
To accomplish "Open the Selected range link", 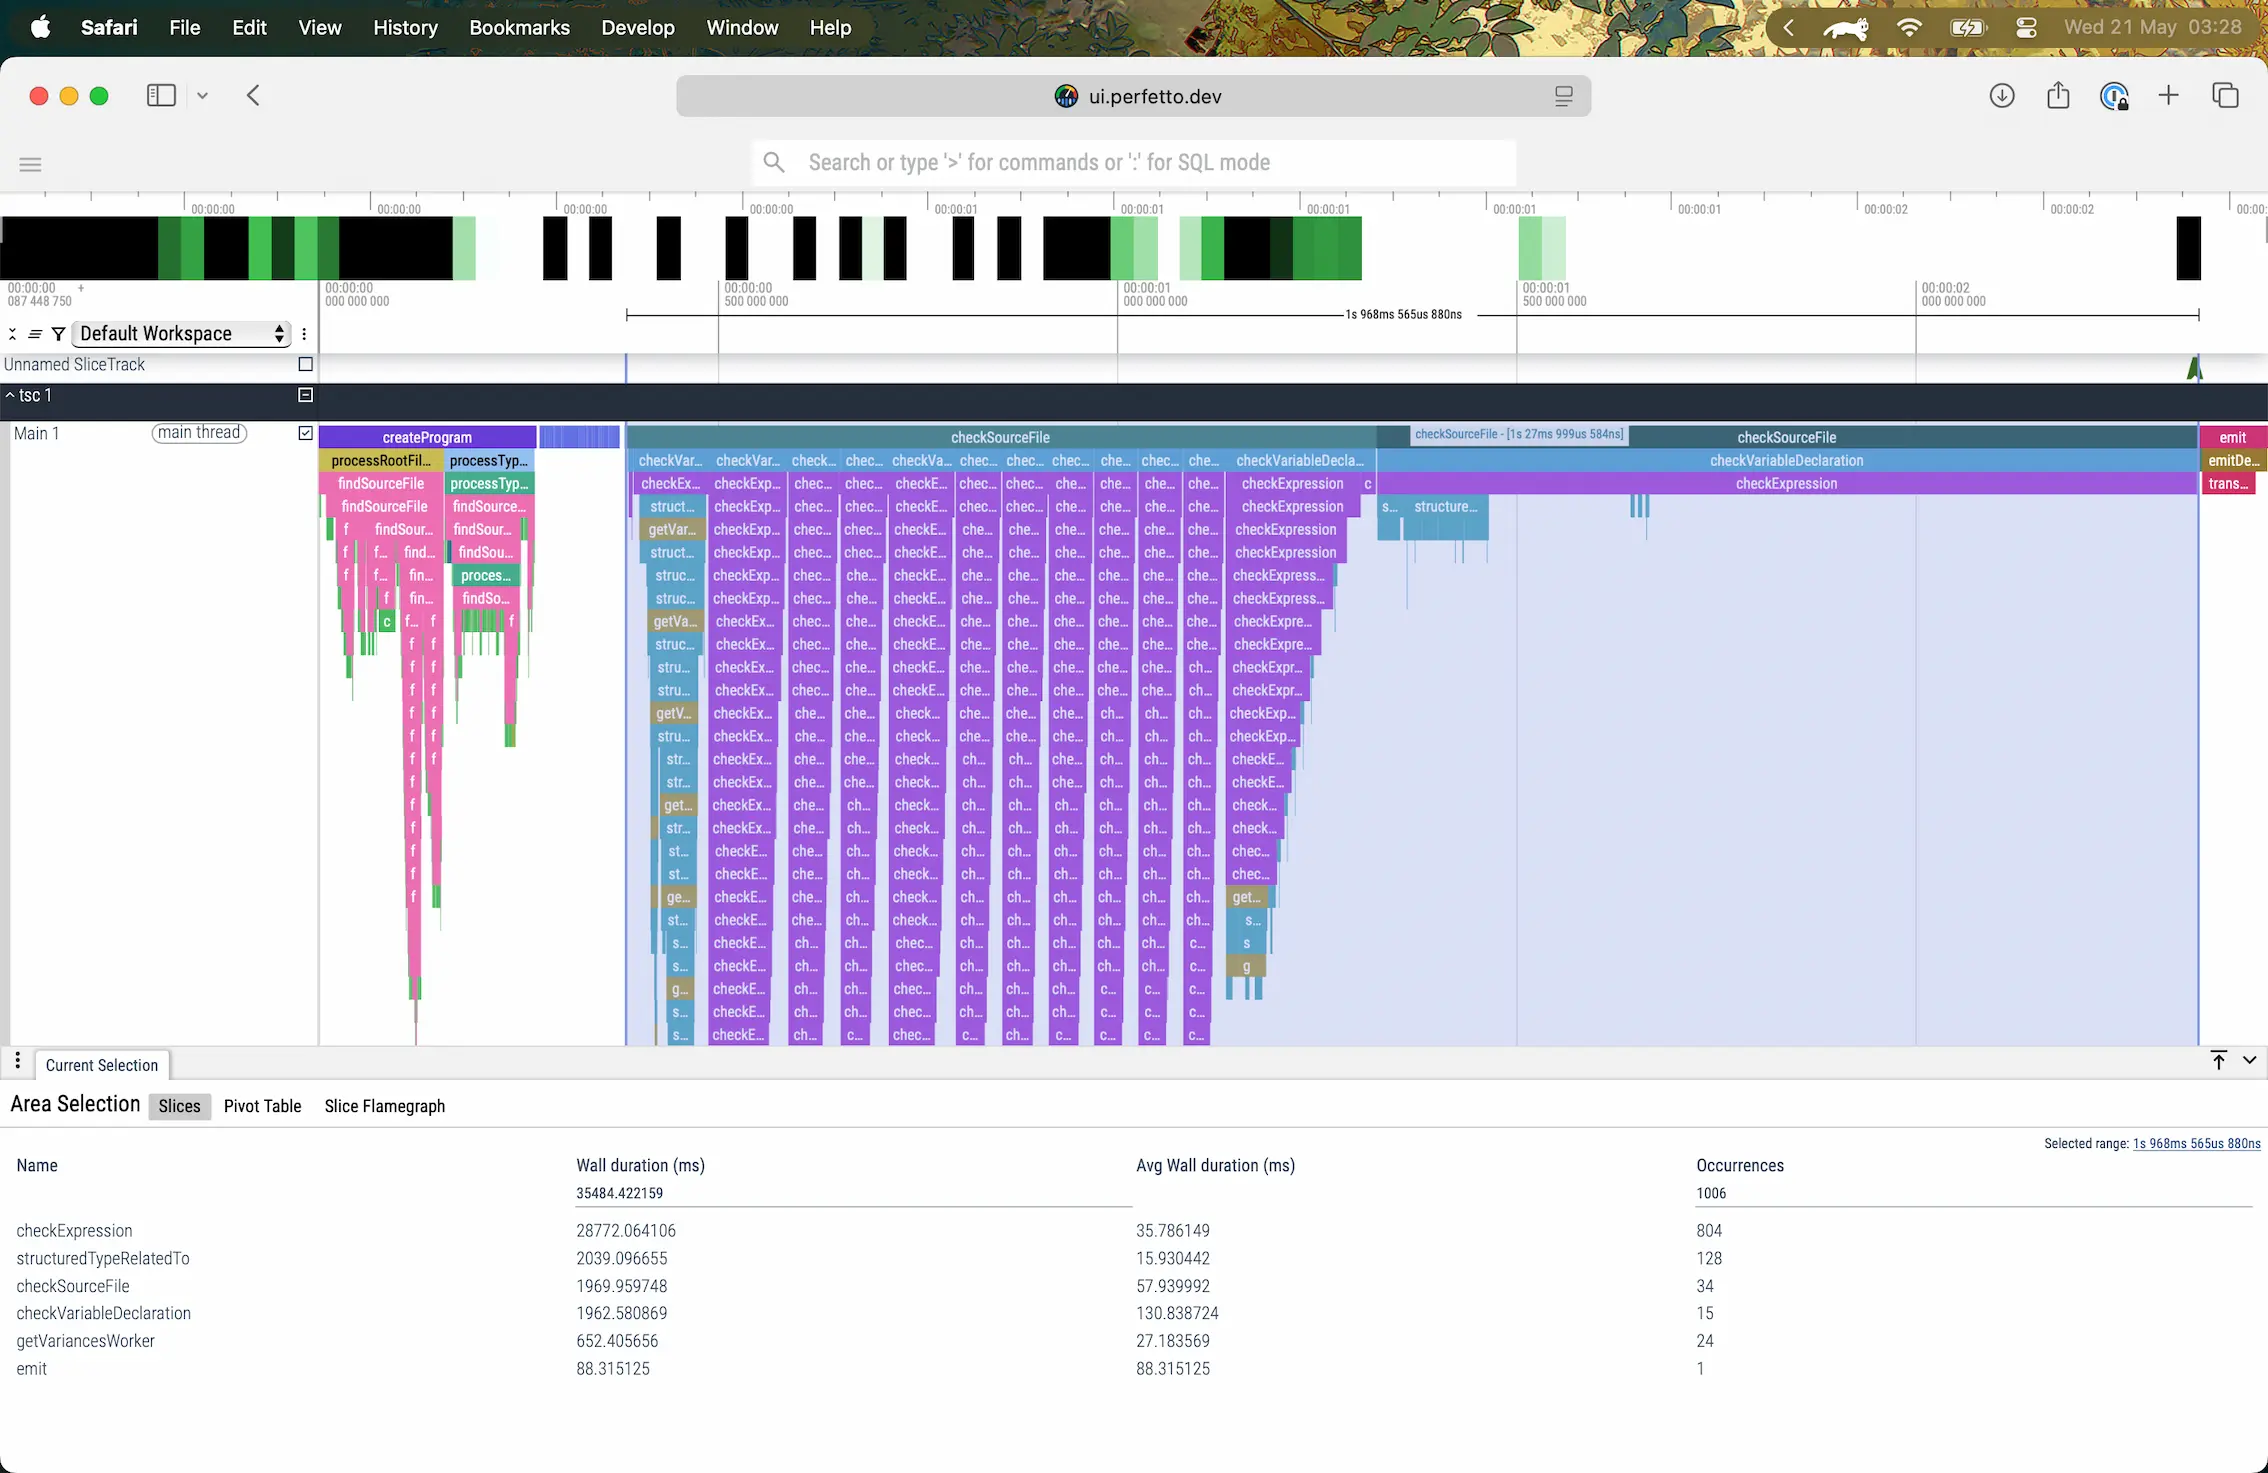I will tap(2196, 1143).
